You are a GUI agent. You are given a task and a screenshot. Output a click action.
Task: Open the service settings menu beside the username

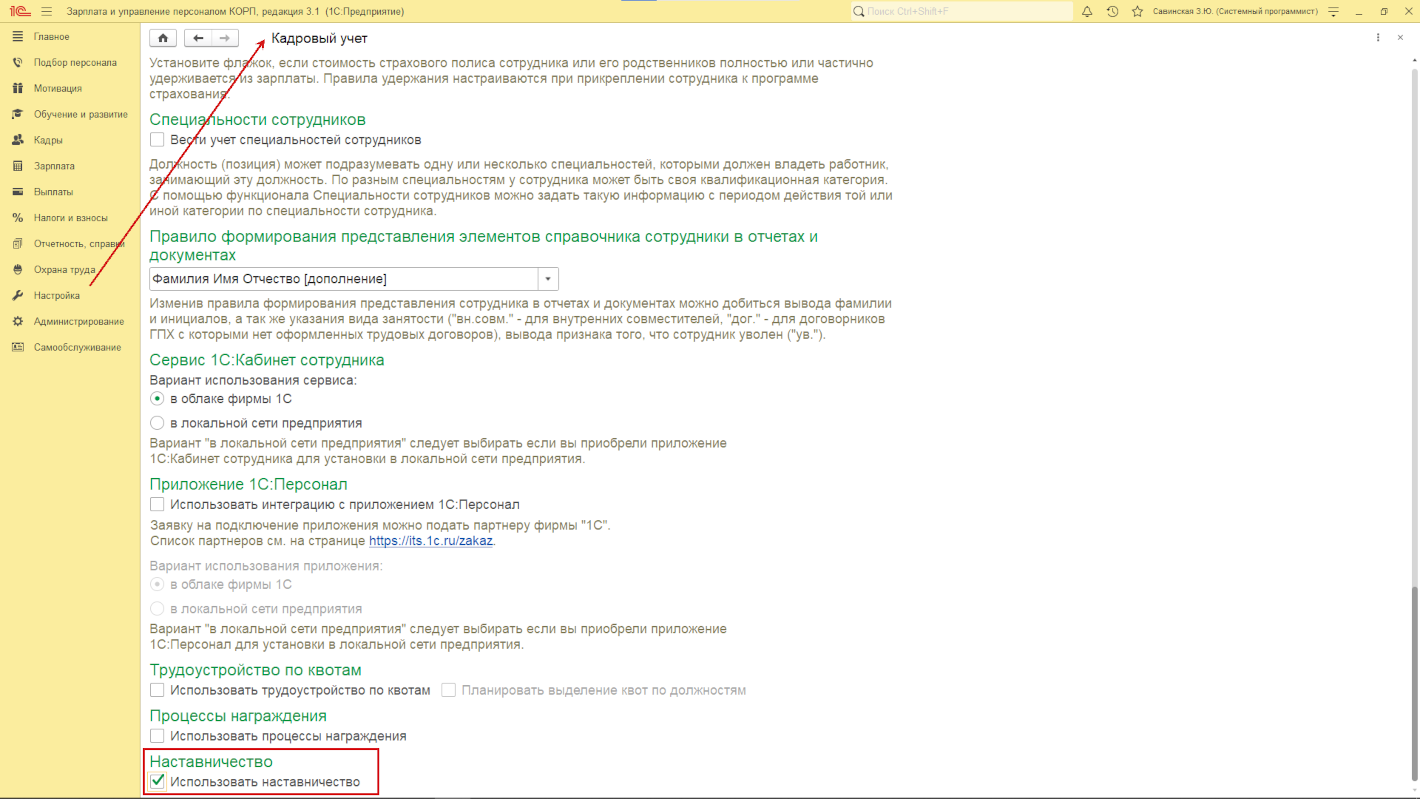tap(1332, 11)
